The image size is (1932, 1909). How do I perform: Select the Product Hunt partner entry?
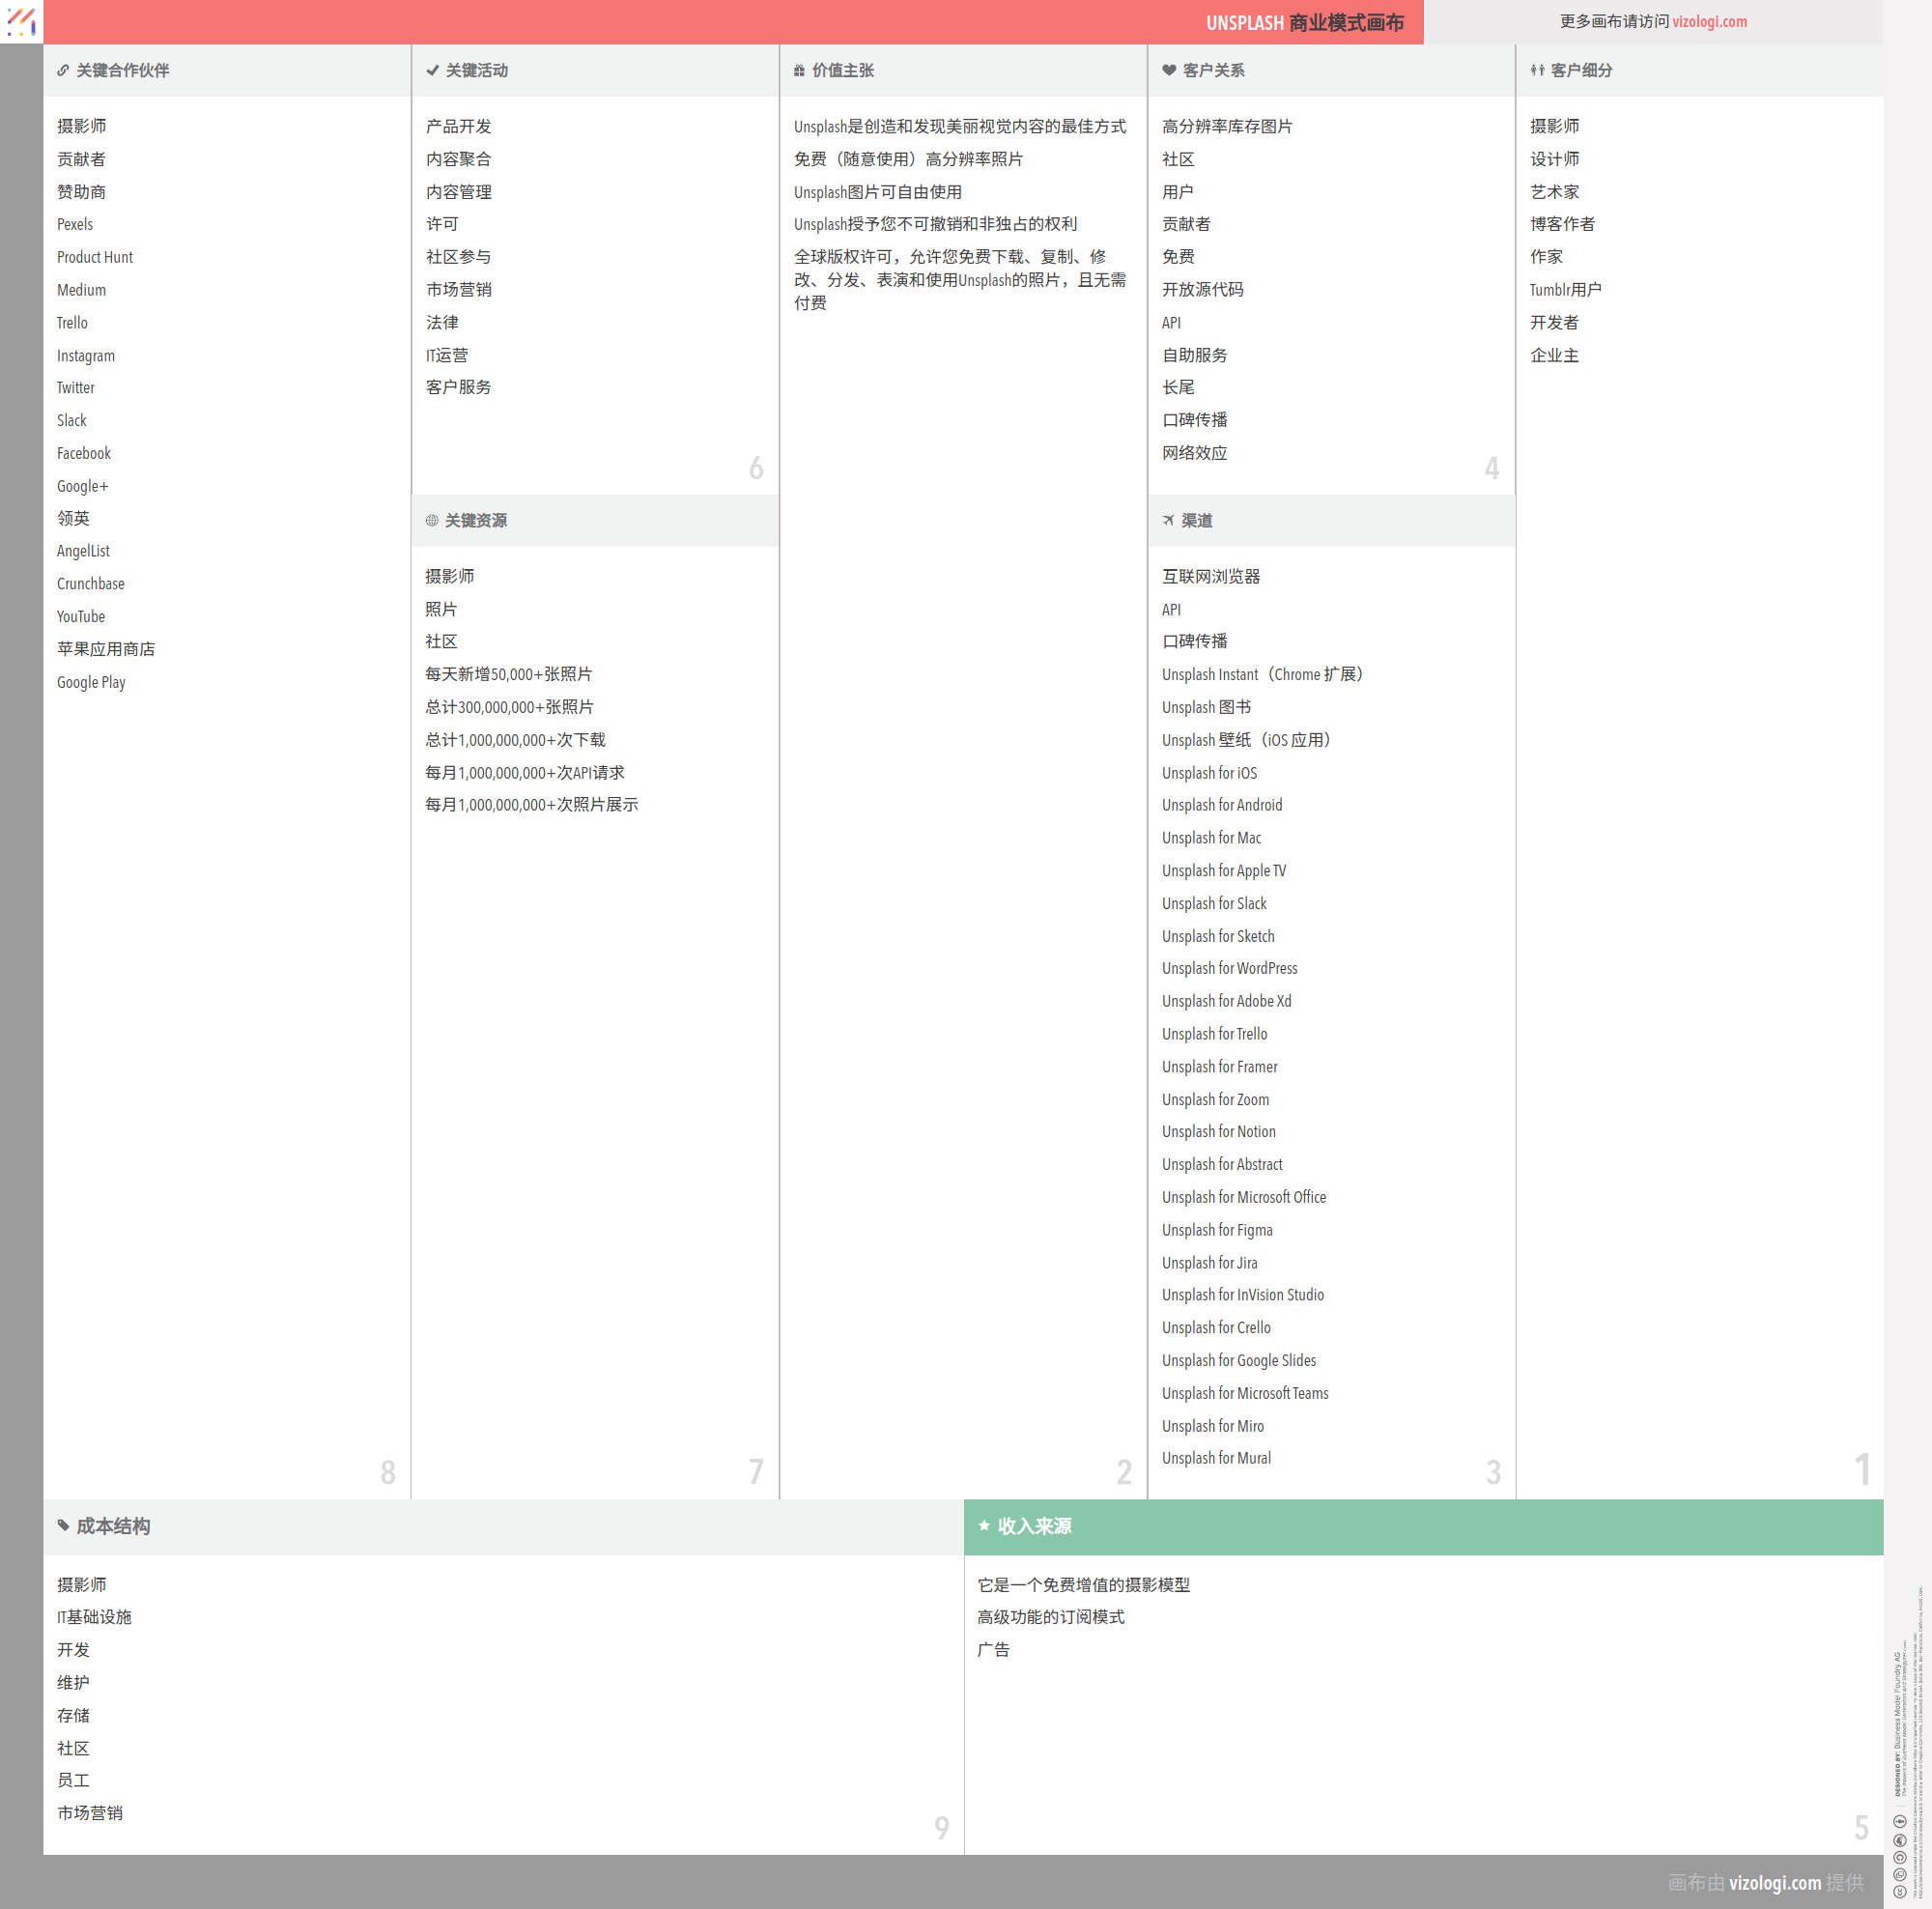point(95,258)
